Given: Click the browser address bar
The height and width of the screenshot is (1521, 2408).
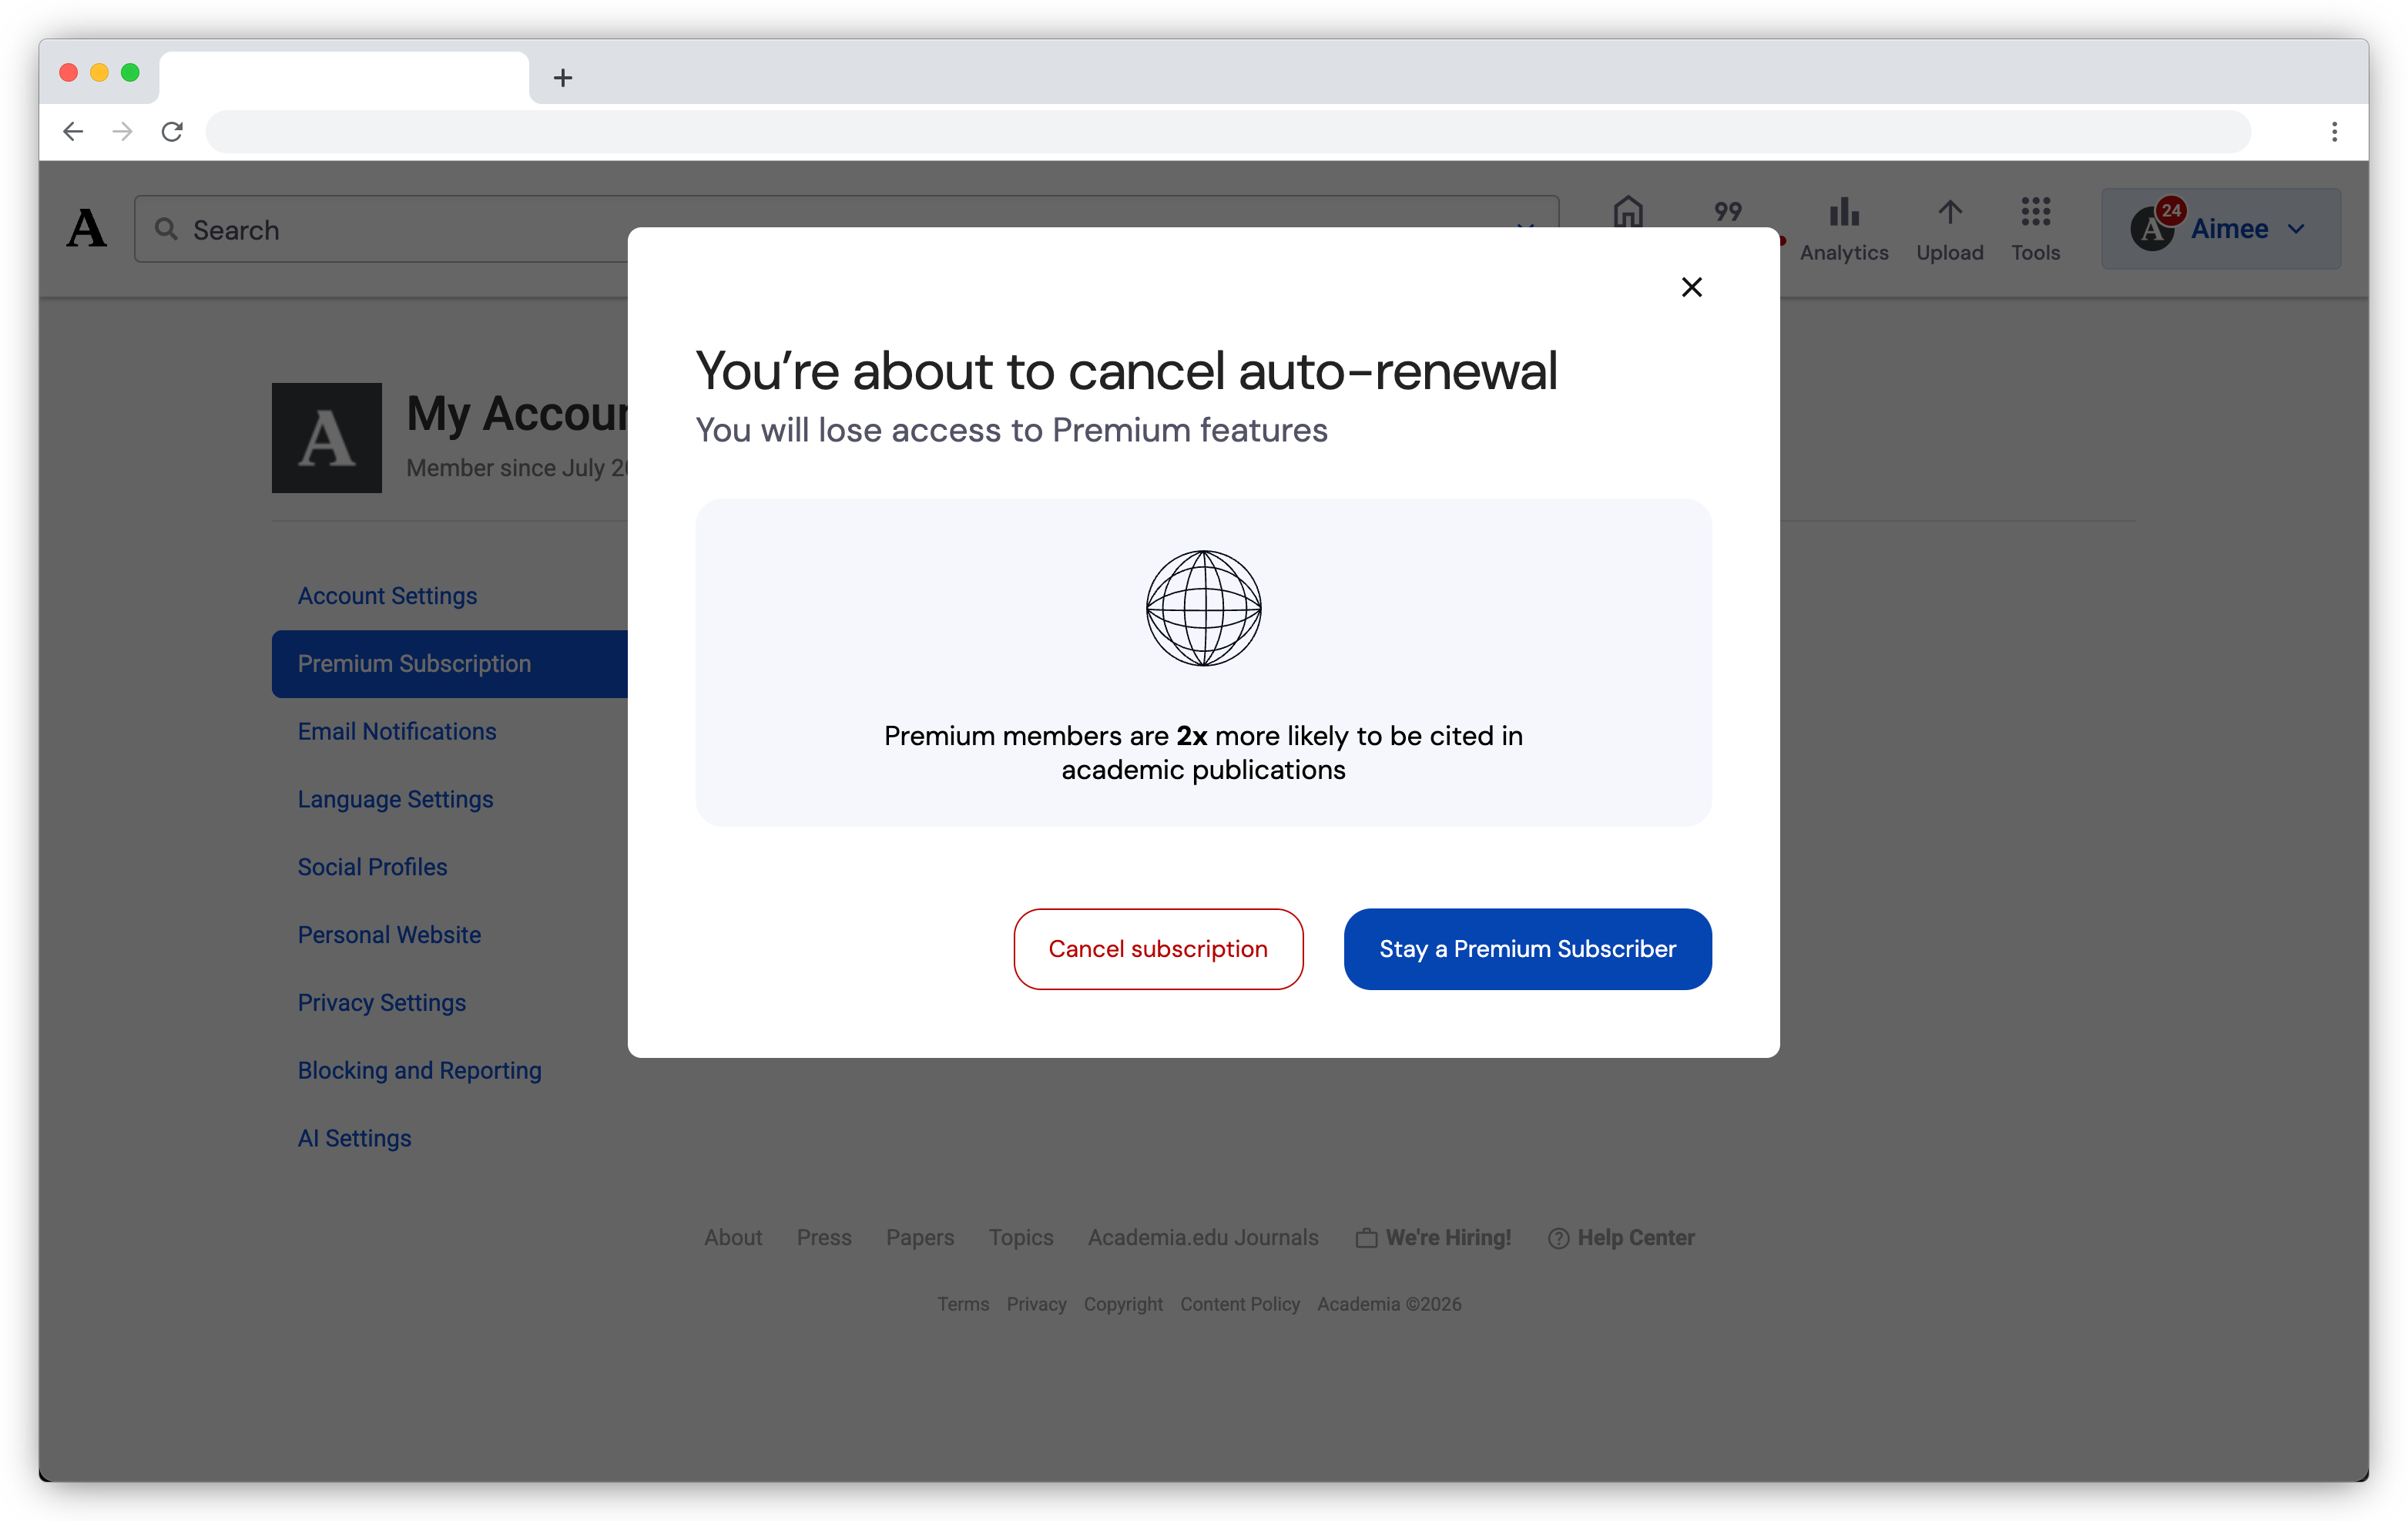Looking at the screenshot, I should coord(1228,131).
